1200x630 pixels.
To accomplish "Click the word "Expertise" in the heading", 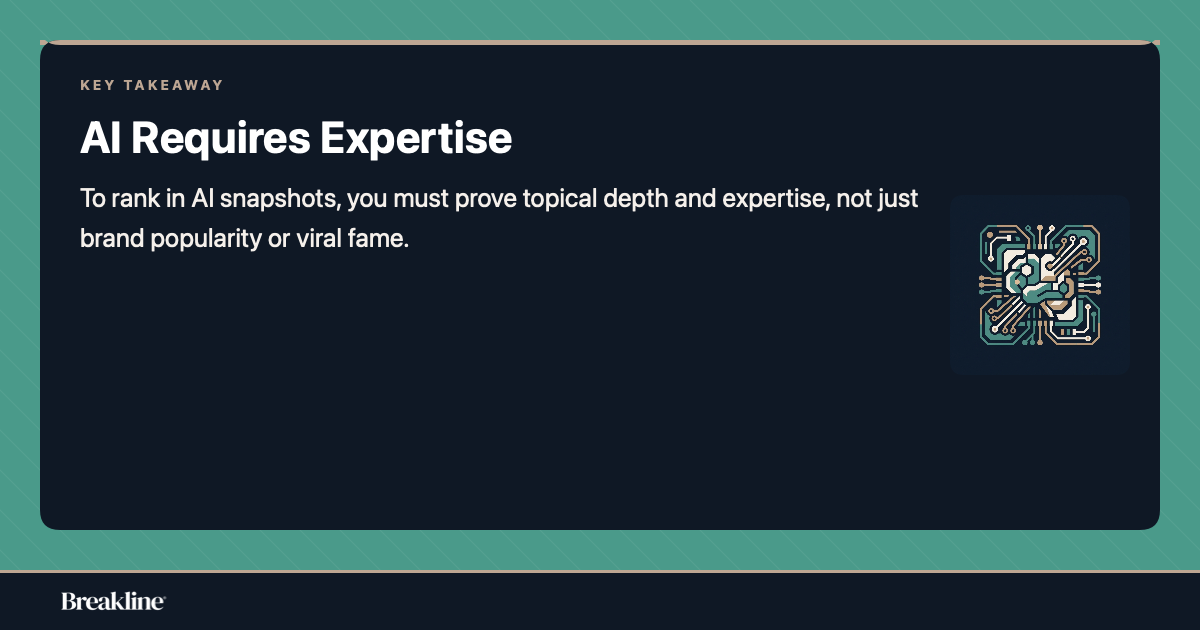I will click(416, 138).
